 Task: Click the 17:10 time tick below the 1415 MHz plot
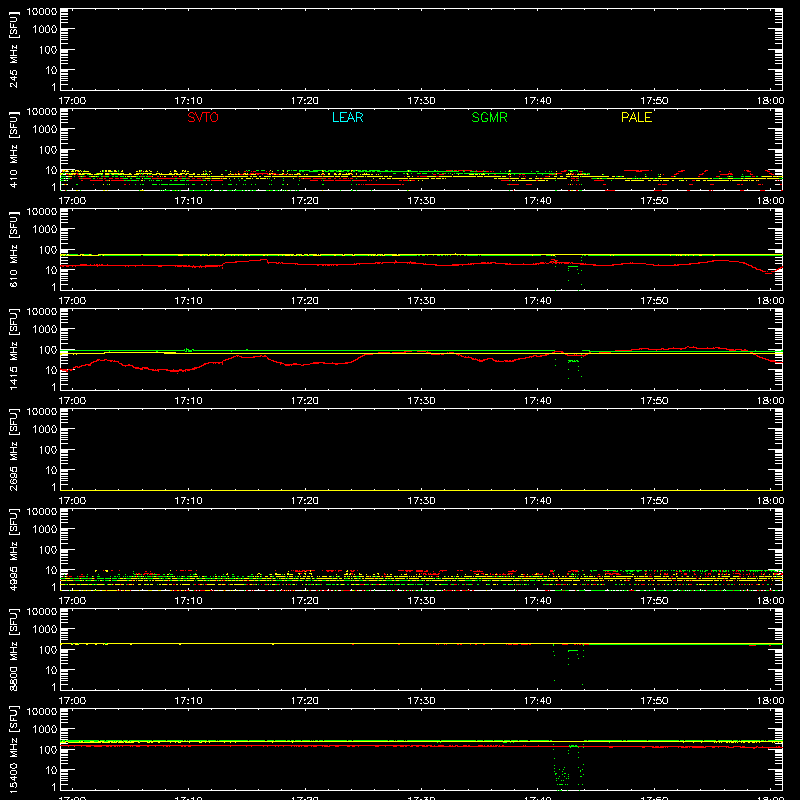click(188, 401)
